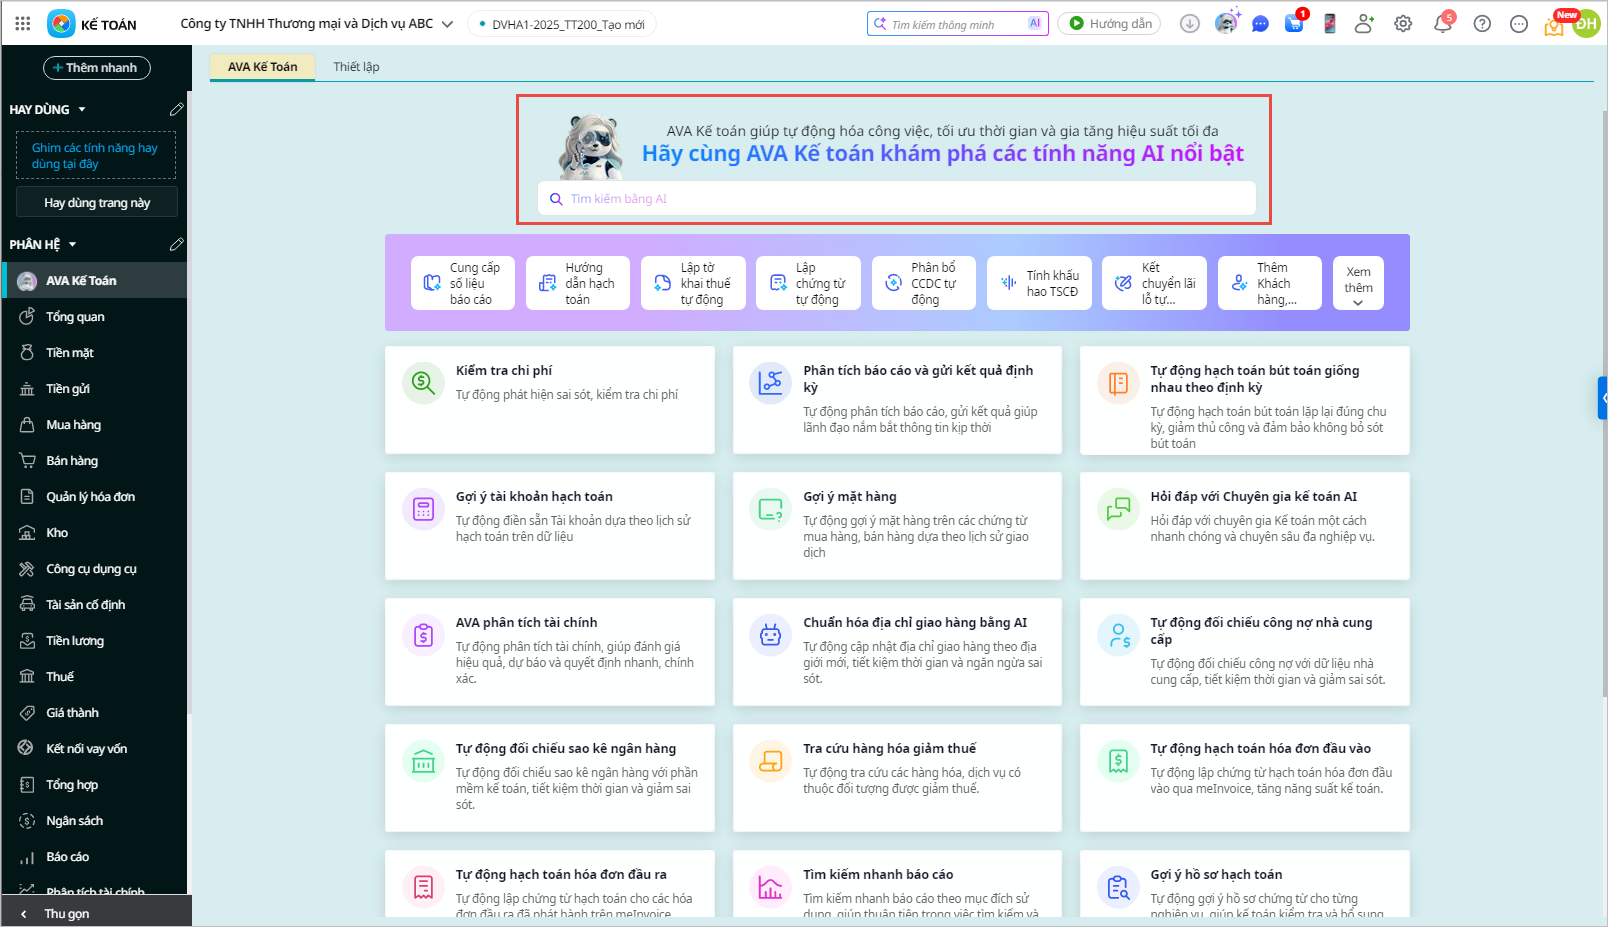
Task: Switch to Thiết lập tab
Action: pyautogui.click(x=356, y=67)
